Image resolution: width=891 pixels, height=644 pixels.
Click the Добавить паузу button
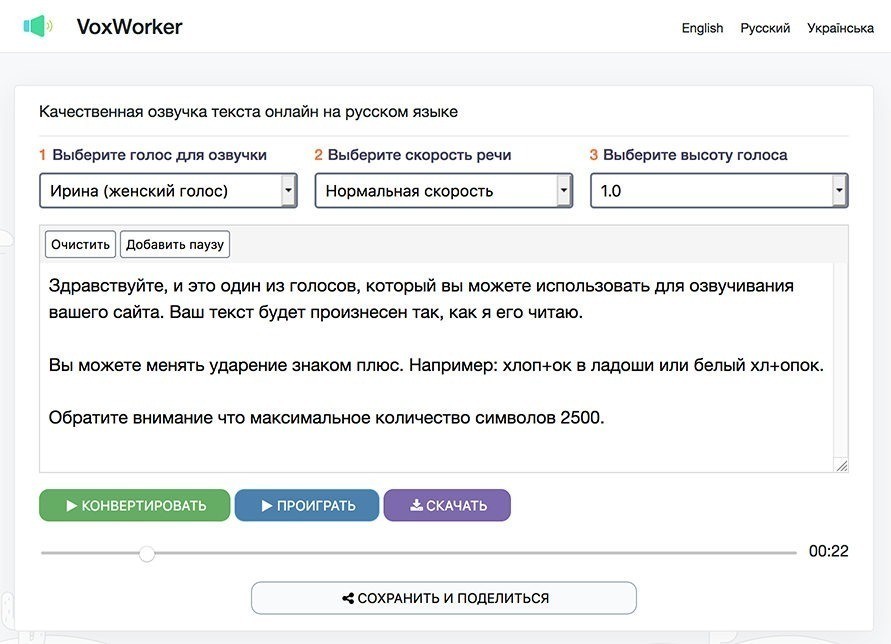click(x=175, y=244)
